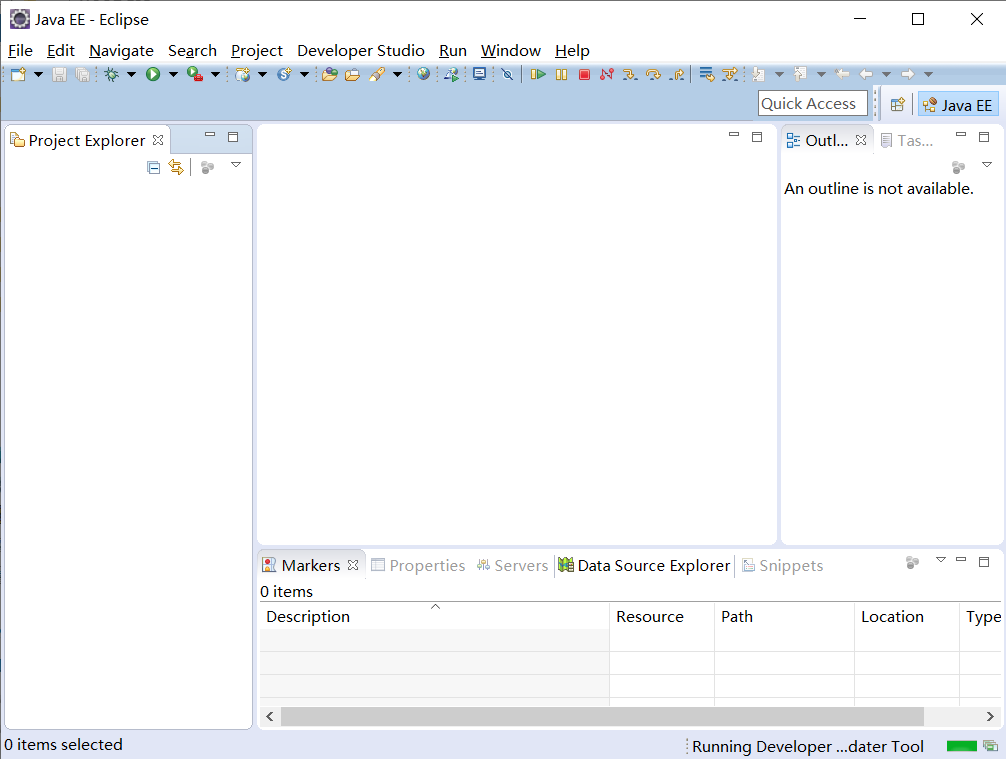Toggle Link with Editor in Project Explorer

click(x=177, y=167)
